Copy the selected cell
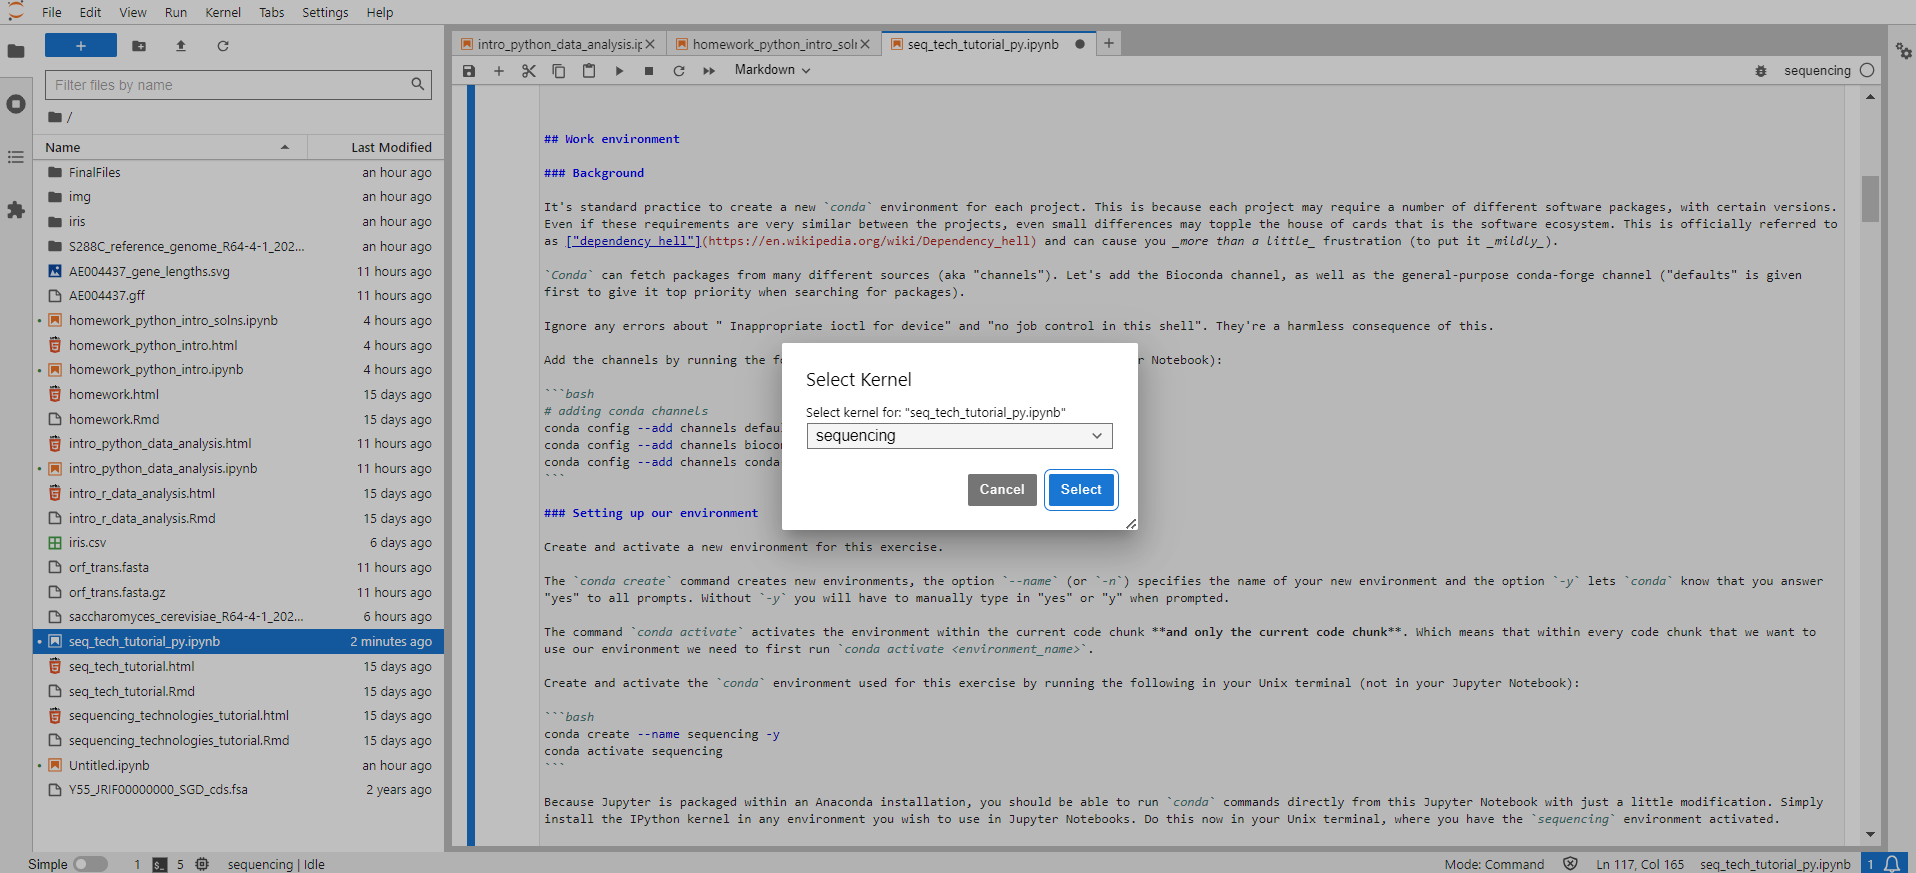The image size is (1916, 873). (559, 71)
